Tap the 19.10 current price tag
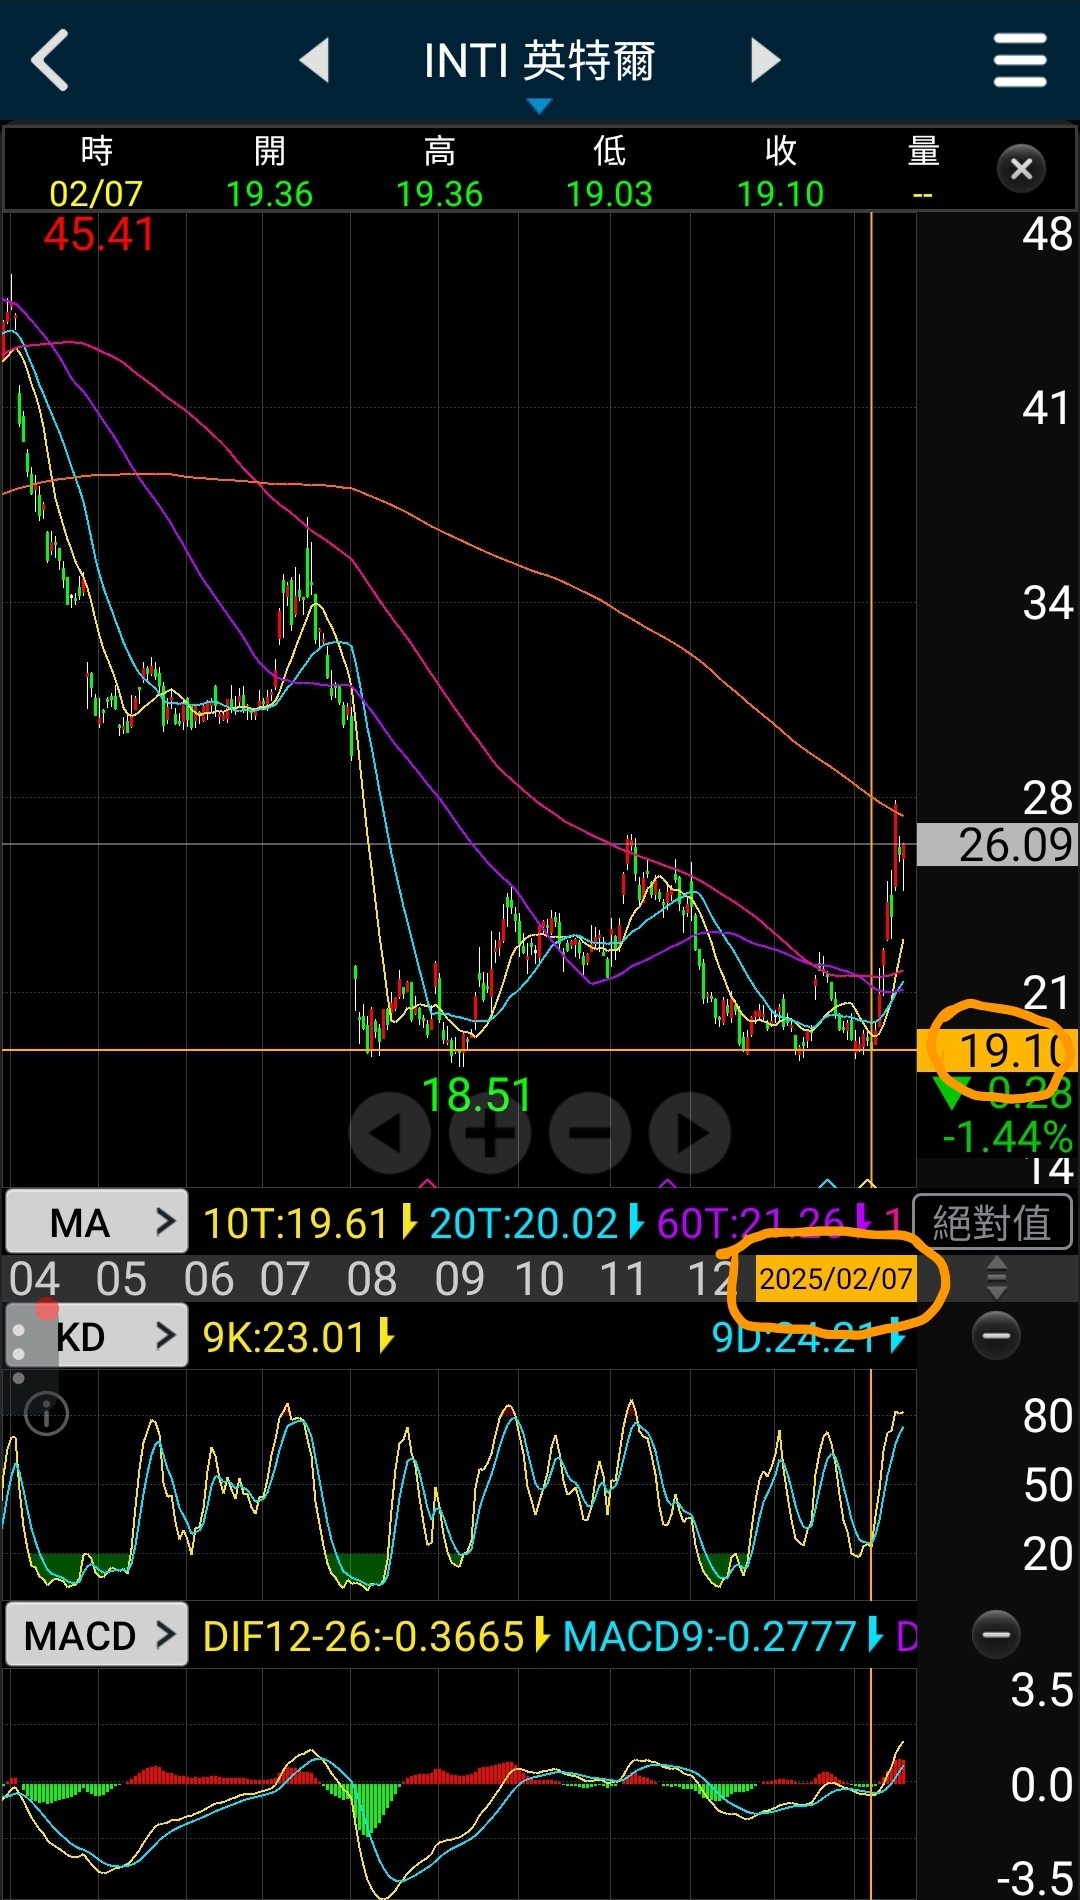Image resolution: width=1080 pixels, height=1900 pixels. coord(1000,1050)
